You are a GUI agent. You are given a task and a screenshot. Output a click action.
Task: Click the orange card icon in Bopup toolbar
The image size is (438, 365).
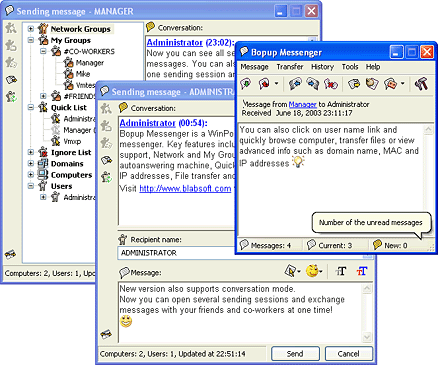[x=390, y=84]
